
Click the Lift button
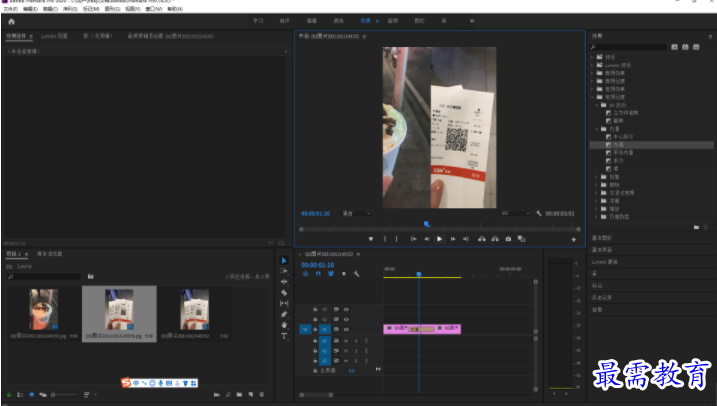click(x=482, y=239)
